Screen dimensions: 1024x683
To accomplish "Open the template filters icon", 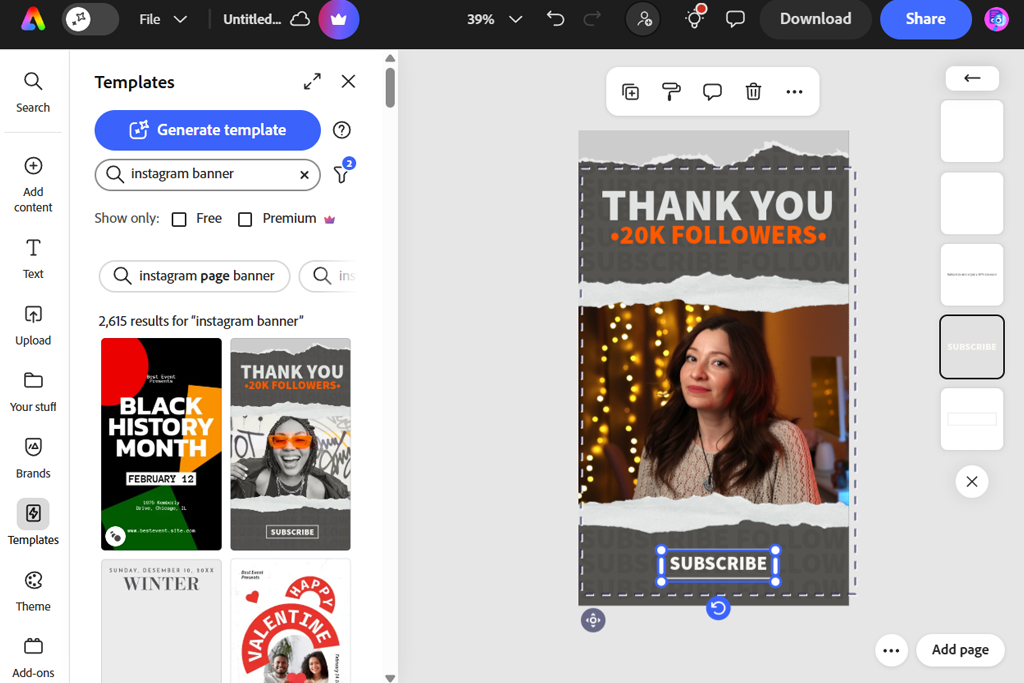I will click(342, 173).
